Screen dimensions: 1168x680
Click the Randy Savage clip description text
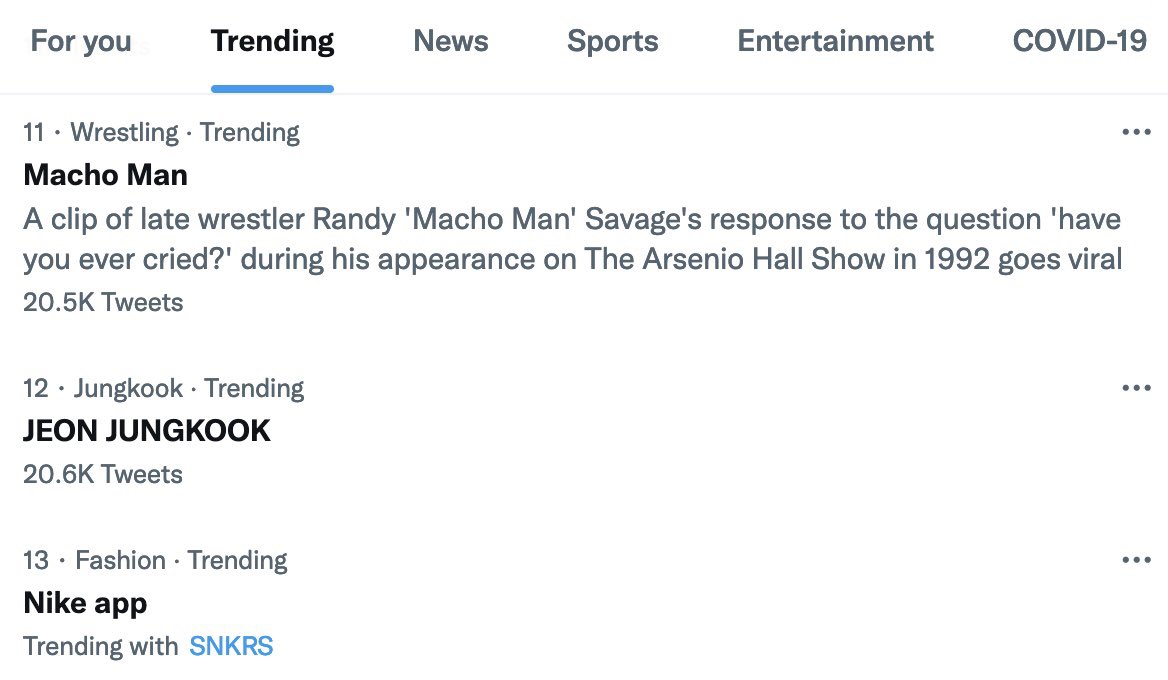point(572,240)
